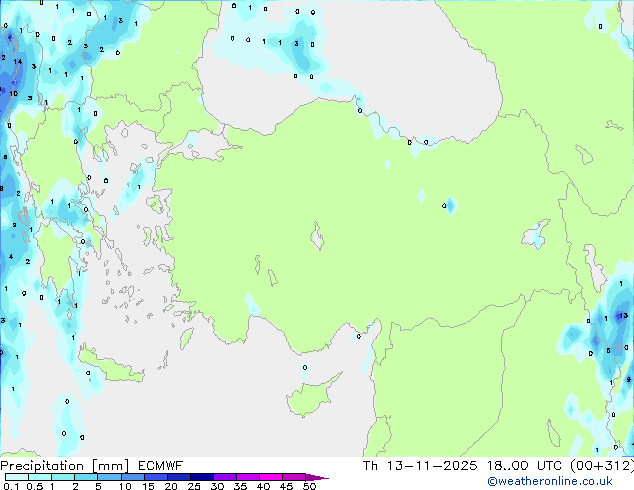Image resolution: width=634 pixels, height=490 pixels.
Task: Click the legend label '0.1'
Action: coord(12,486)
